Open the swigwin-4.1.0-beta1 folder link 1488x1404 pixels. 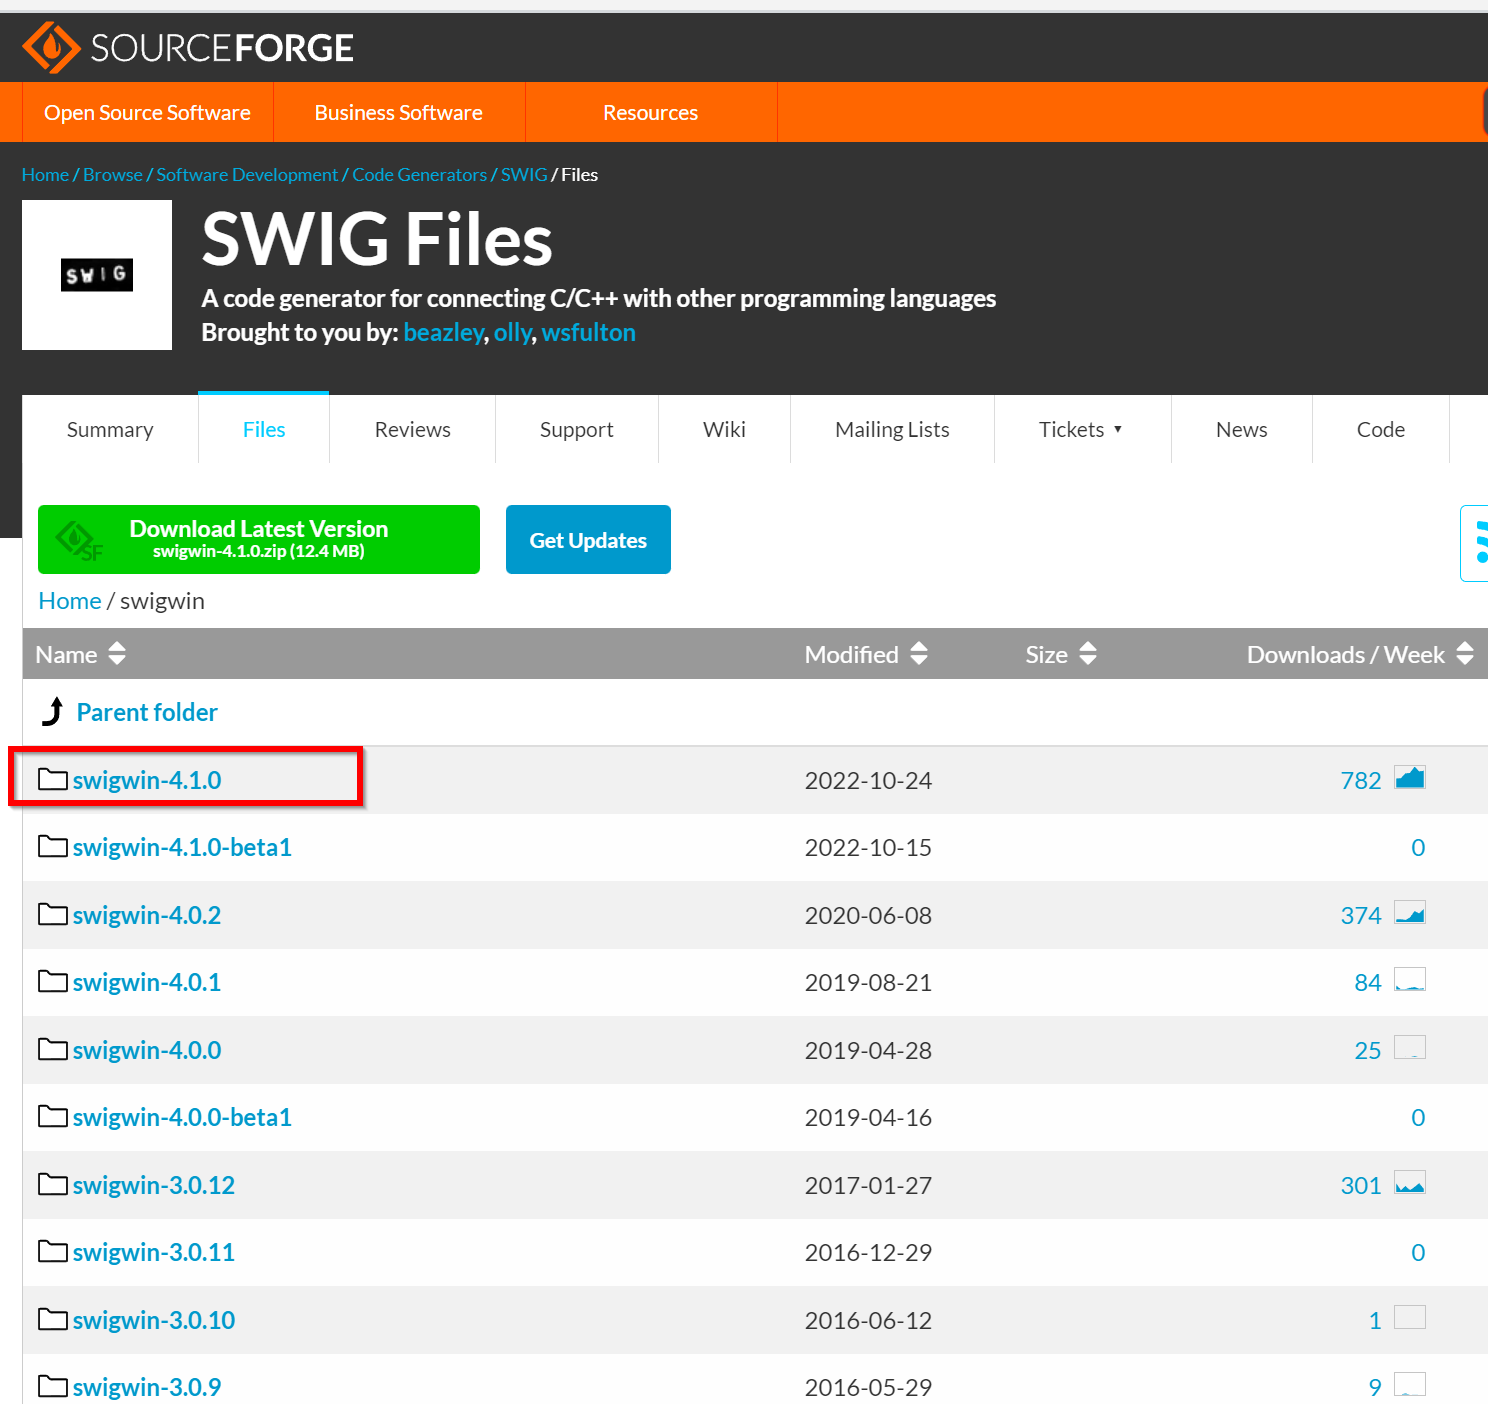[x=182, y=847]
